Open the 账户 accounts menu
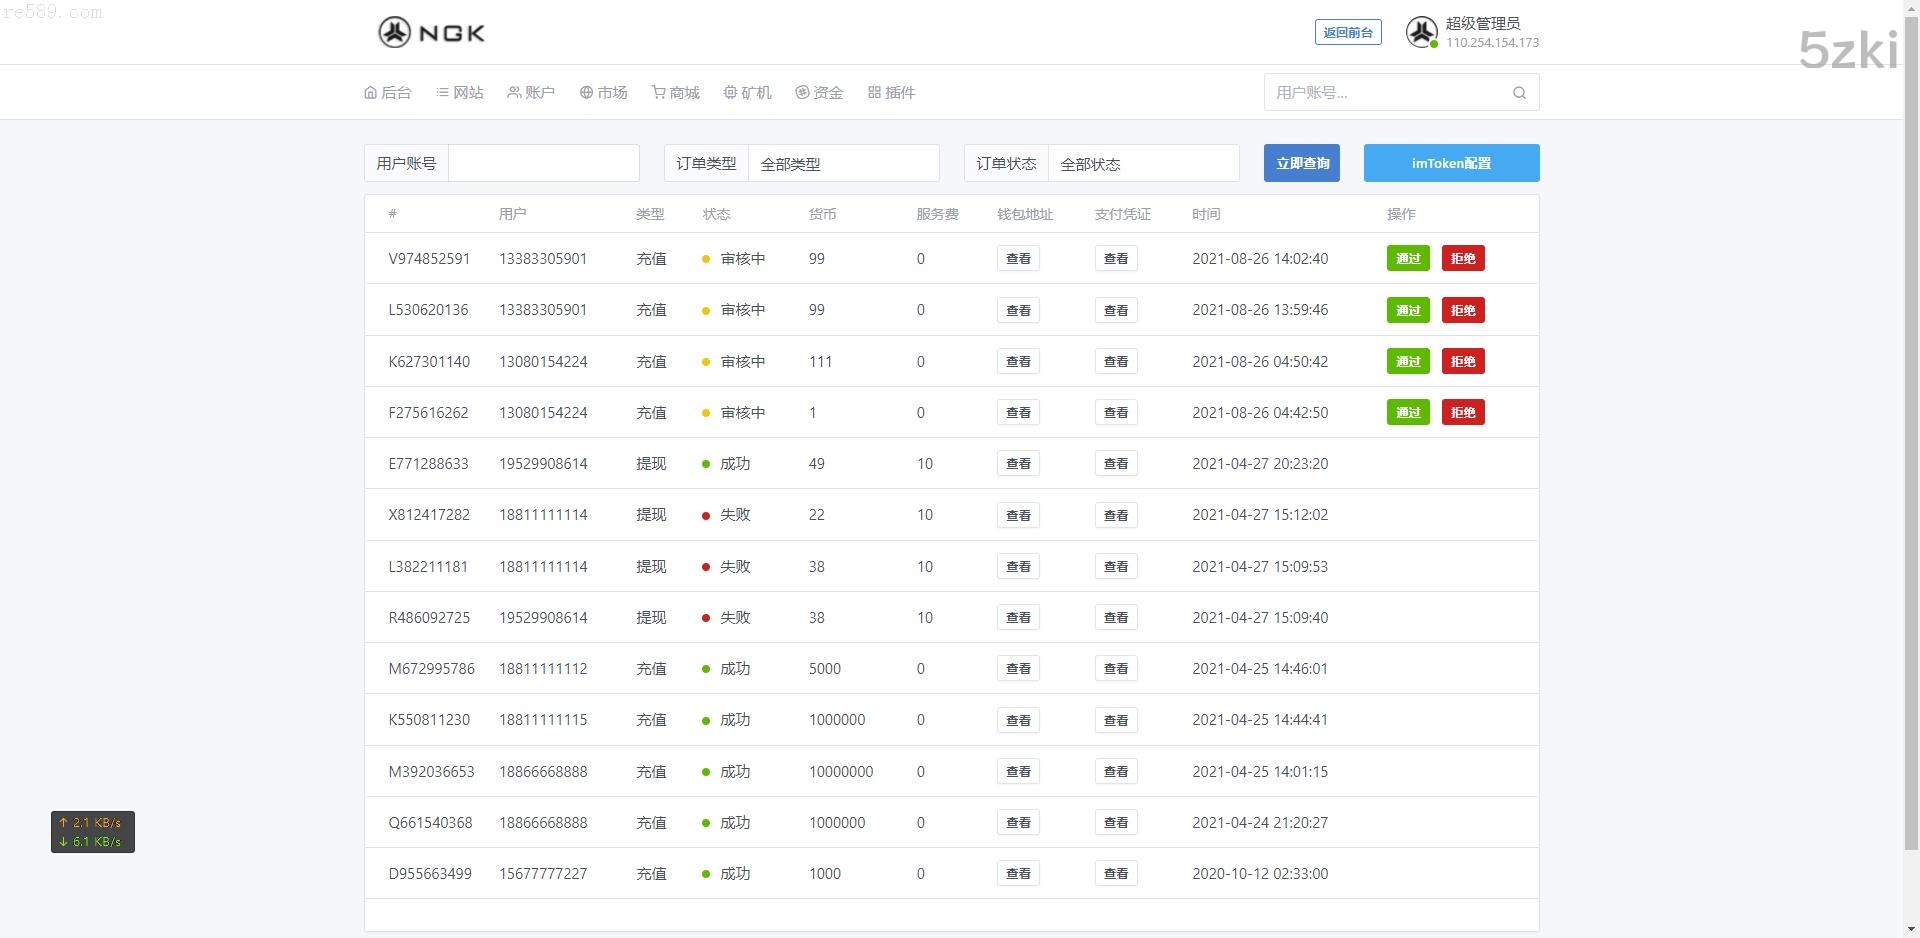Viewport: 1920px width, 938px height. (x=531, y=93)
